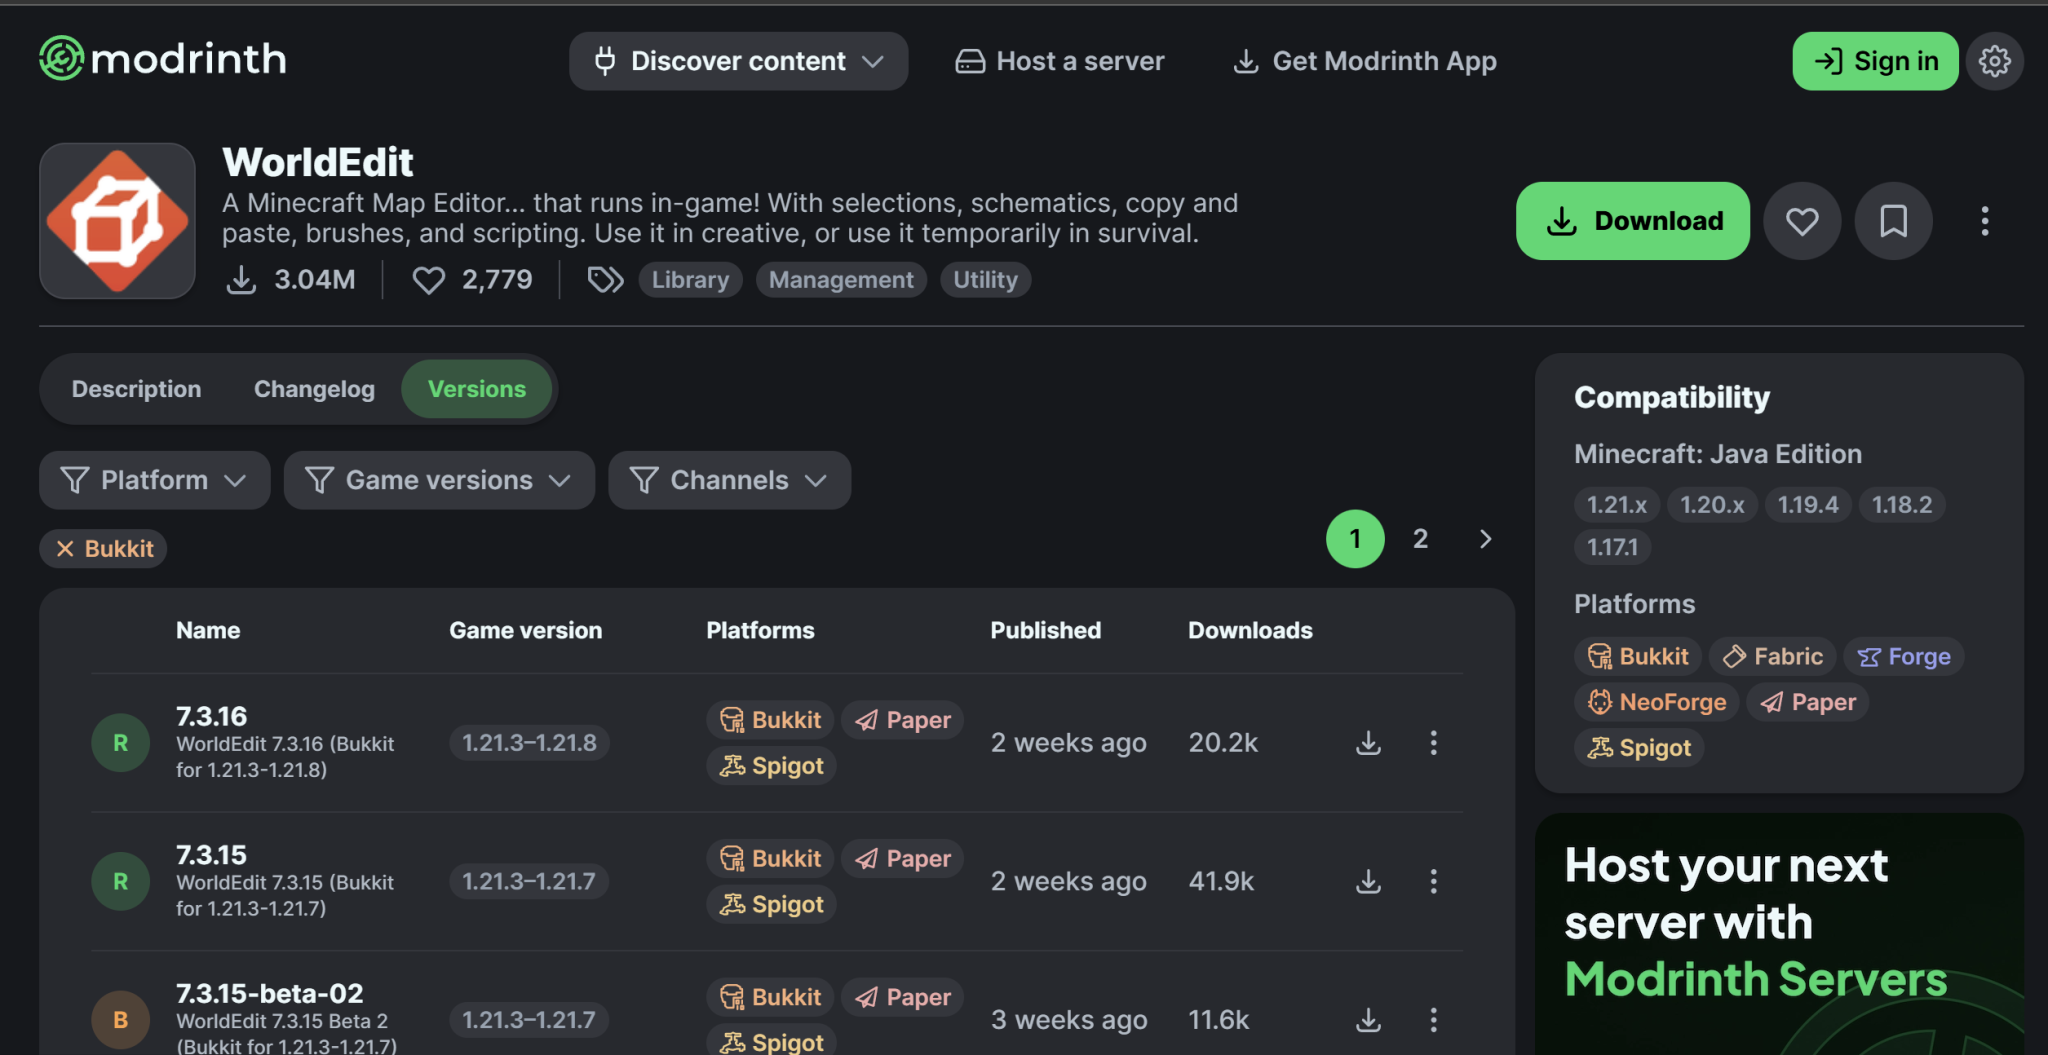Open the project's three-dot options menu
2048x1055 pixels.
pos(1984,221)
